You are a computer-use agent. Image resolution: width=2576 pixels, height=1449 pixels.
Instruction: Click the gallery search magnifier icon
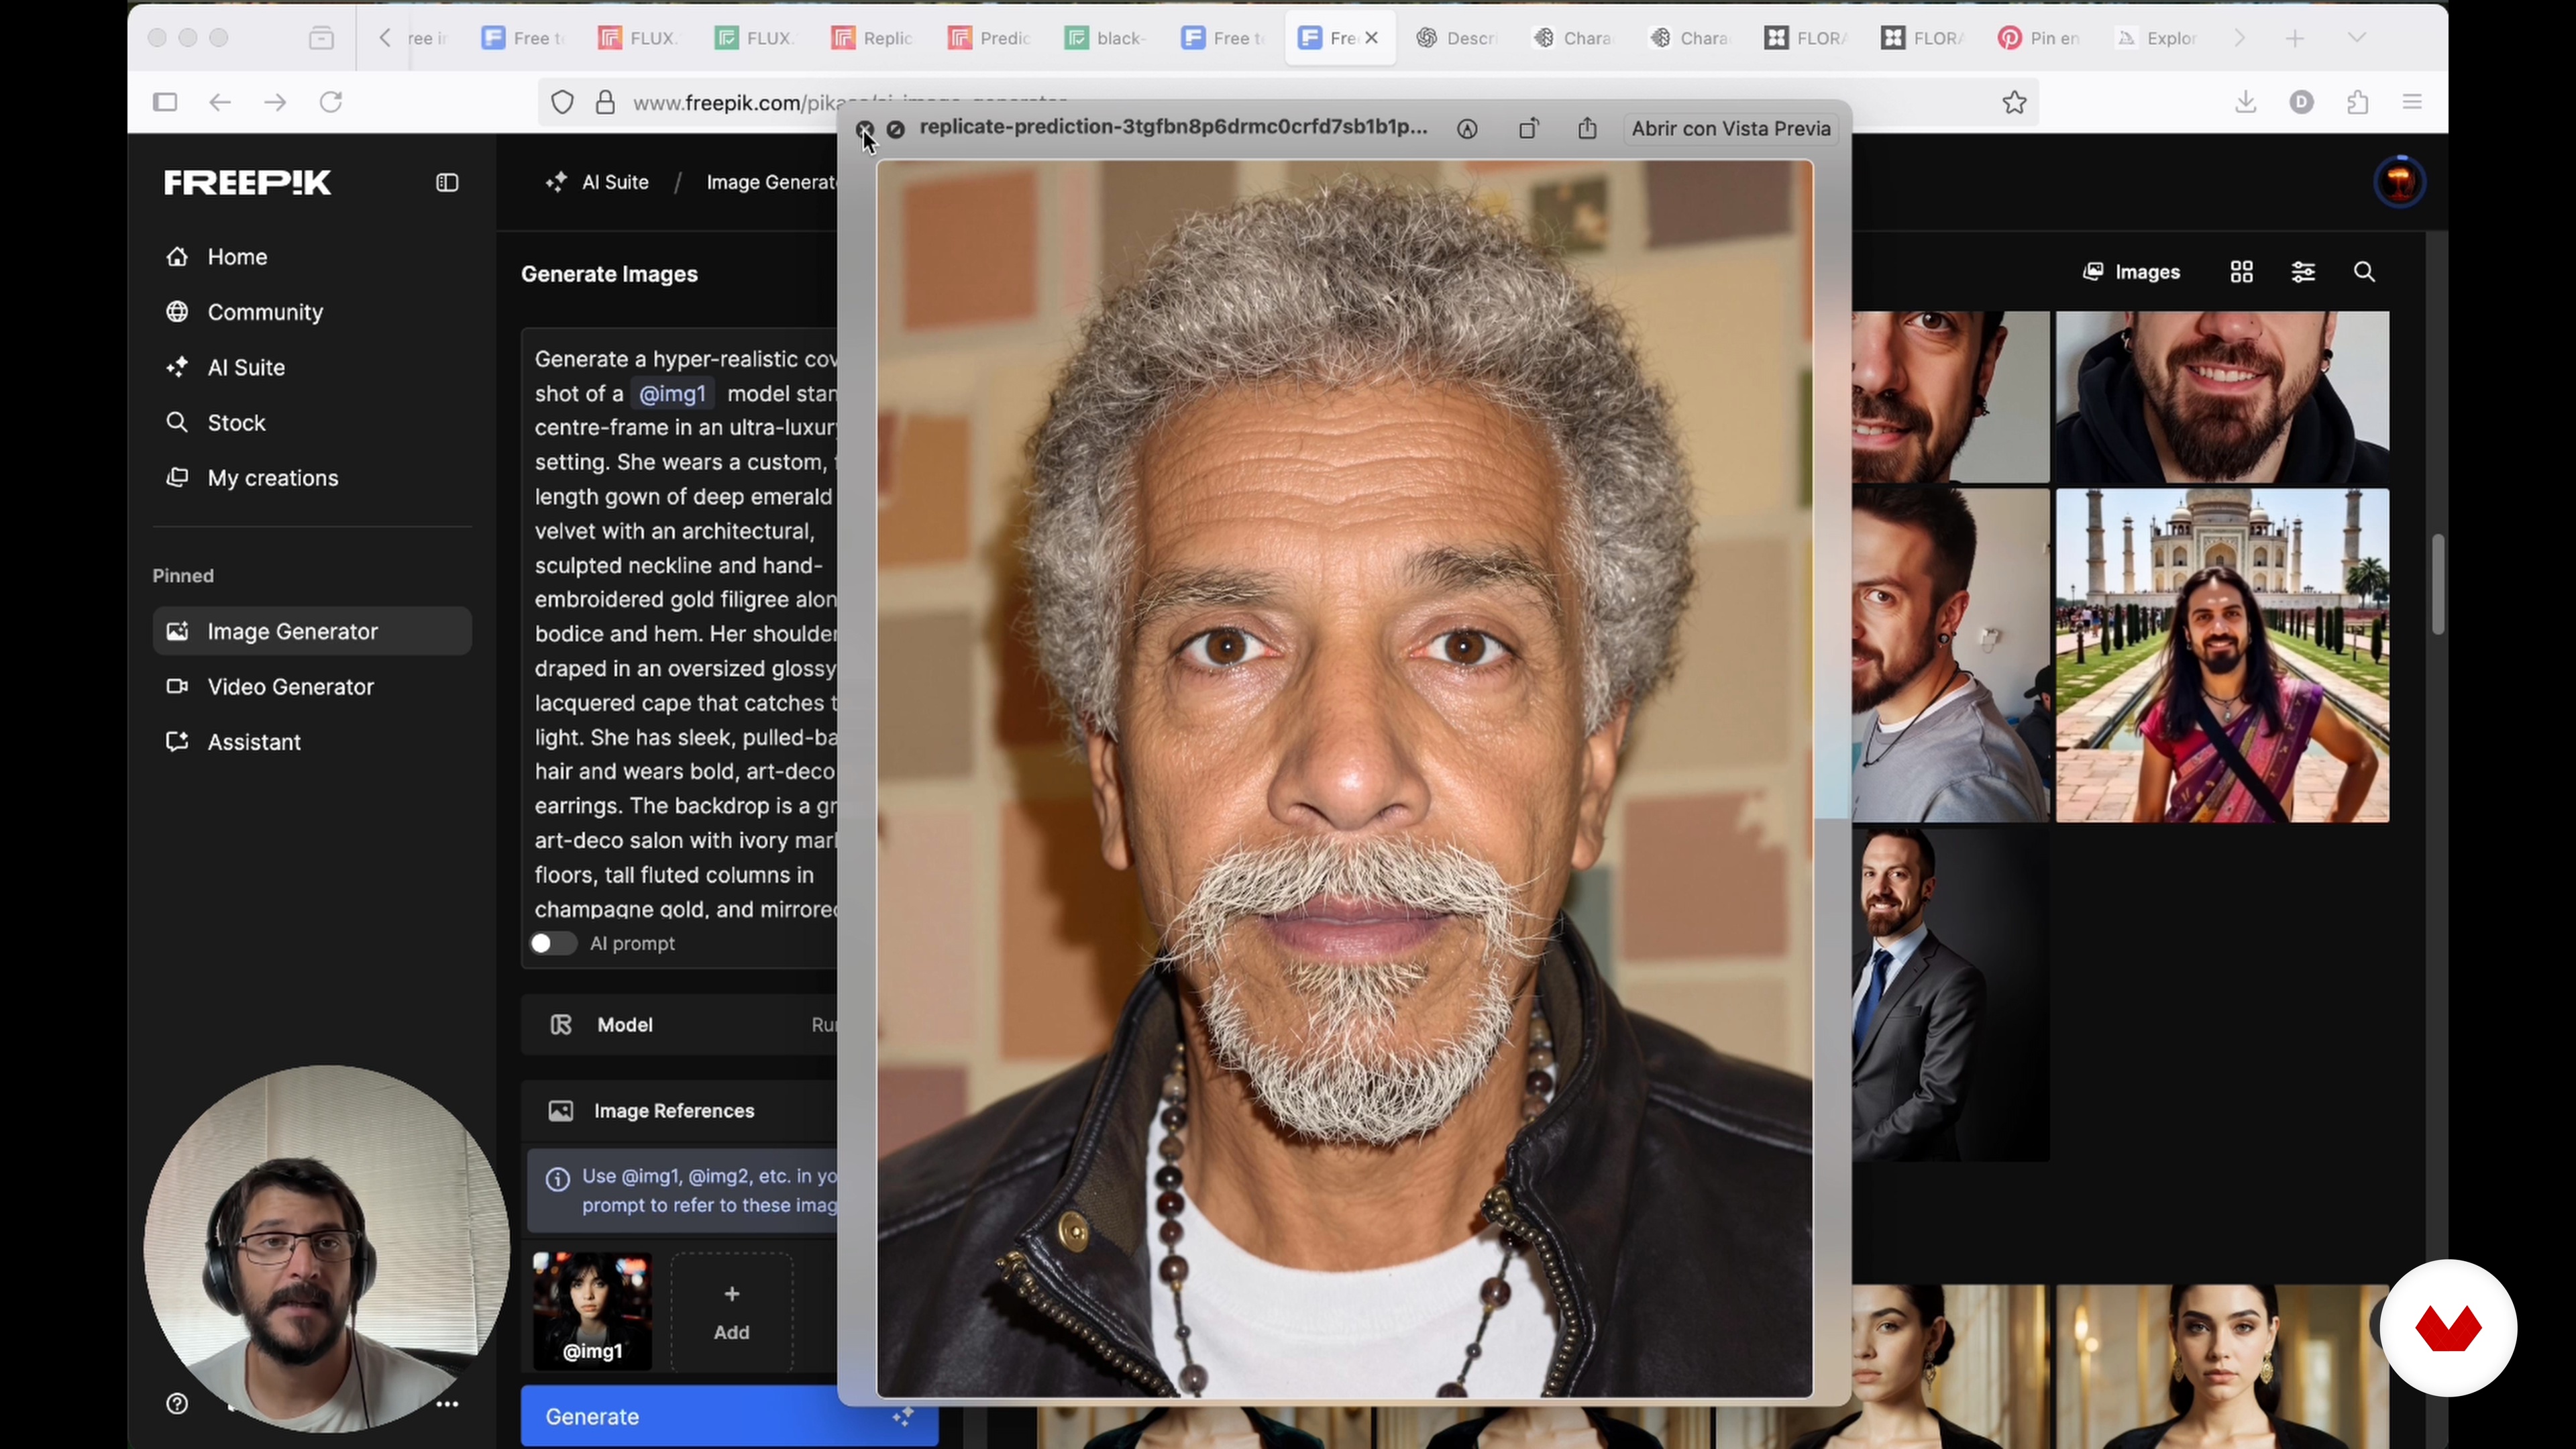2364,272
